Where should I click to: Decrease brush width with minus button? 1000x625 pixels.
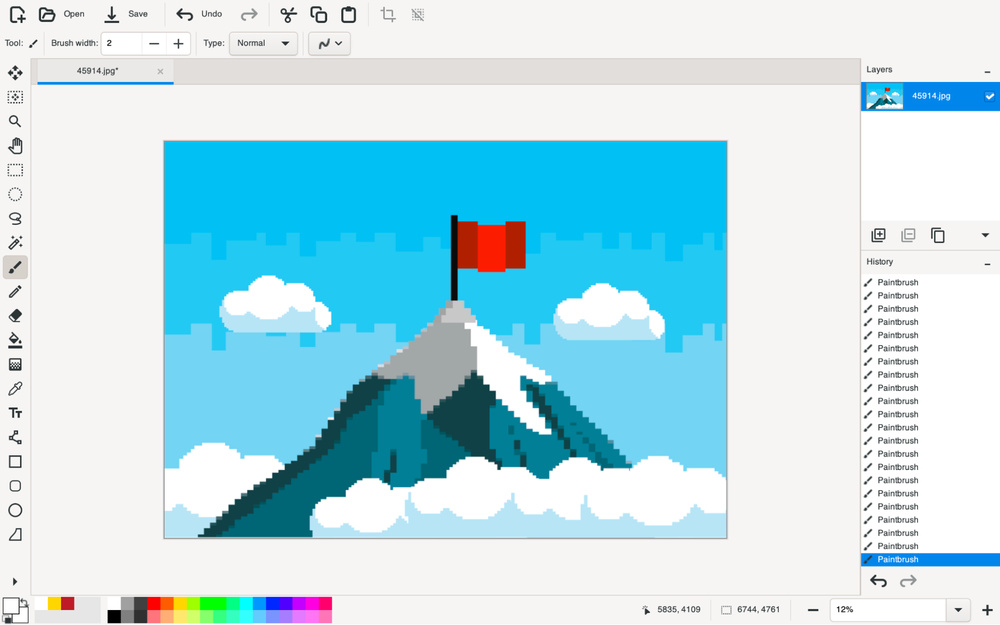pos(154,43)
